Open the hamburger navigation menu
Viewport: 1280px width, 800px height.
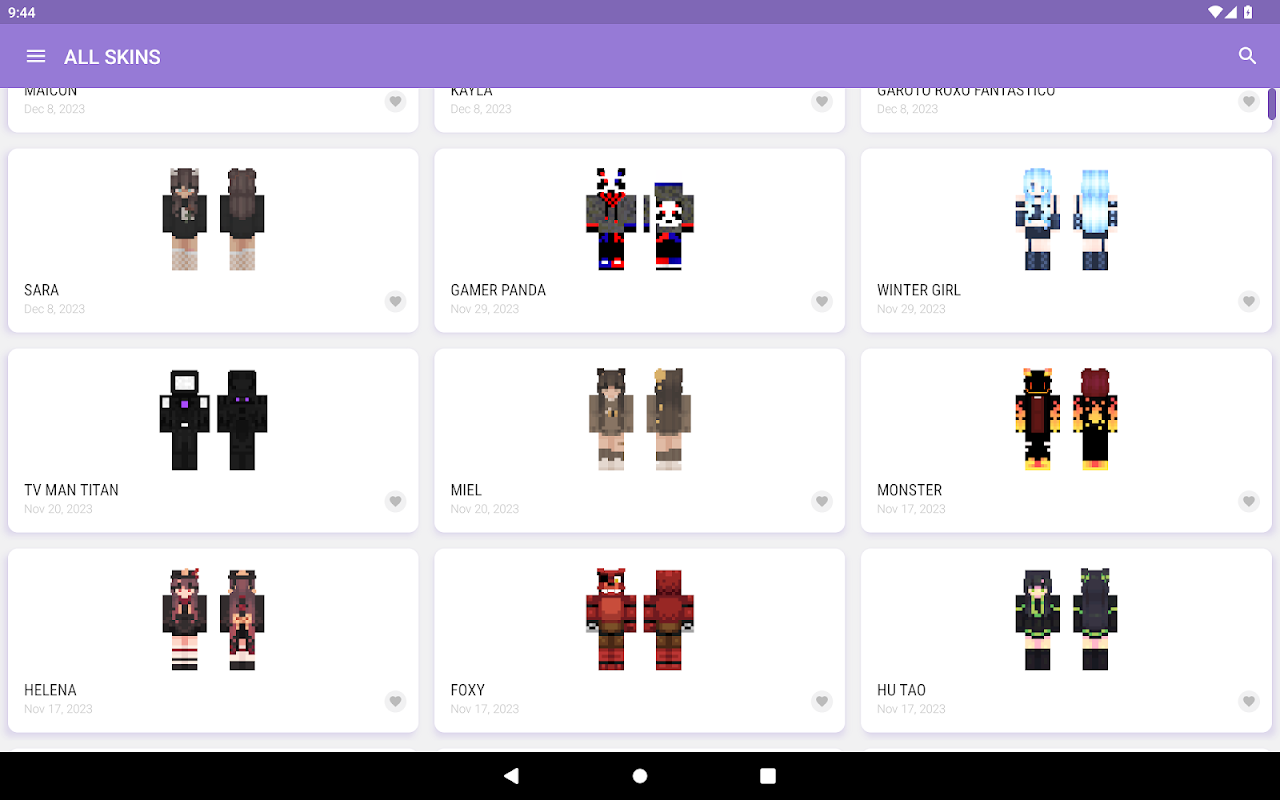pyautogui.click(x=36, y=57)
